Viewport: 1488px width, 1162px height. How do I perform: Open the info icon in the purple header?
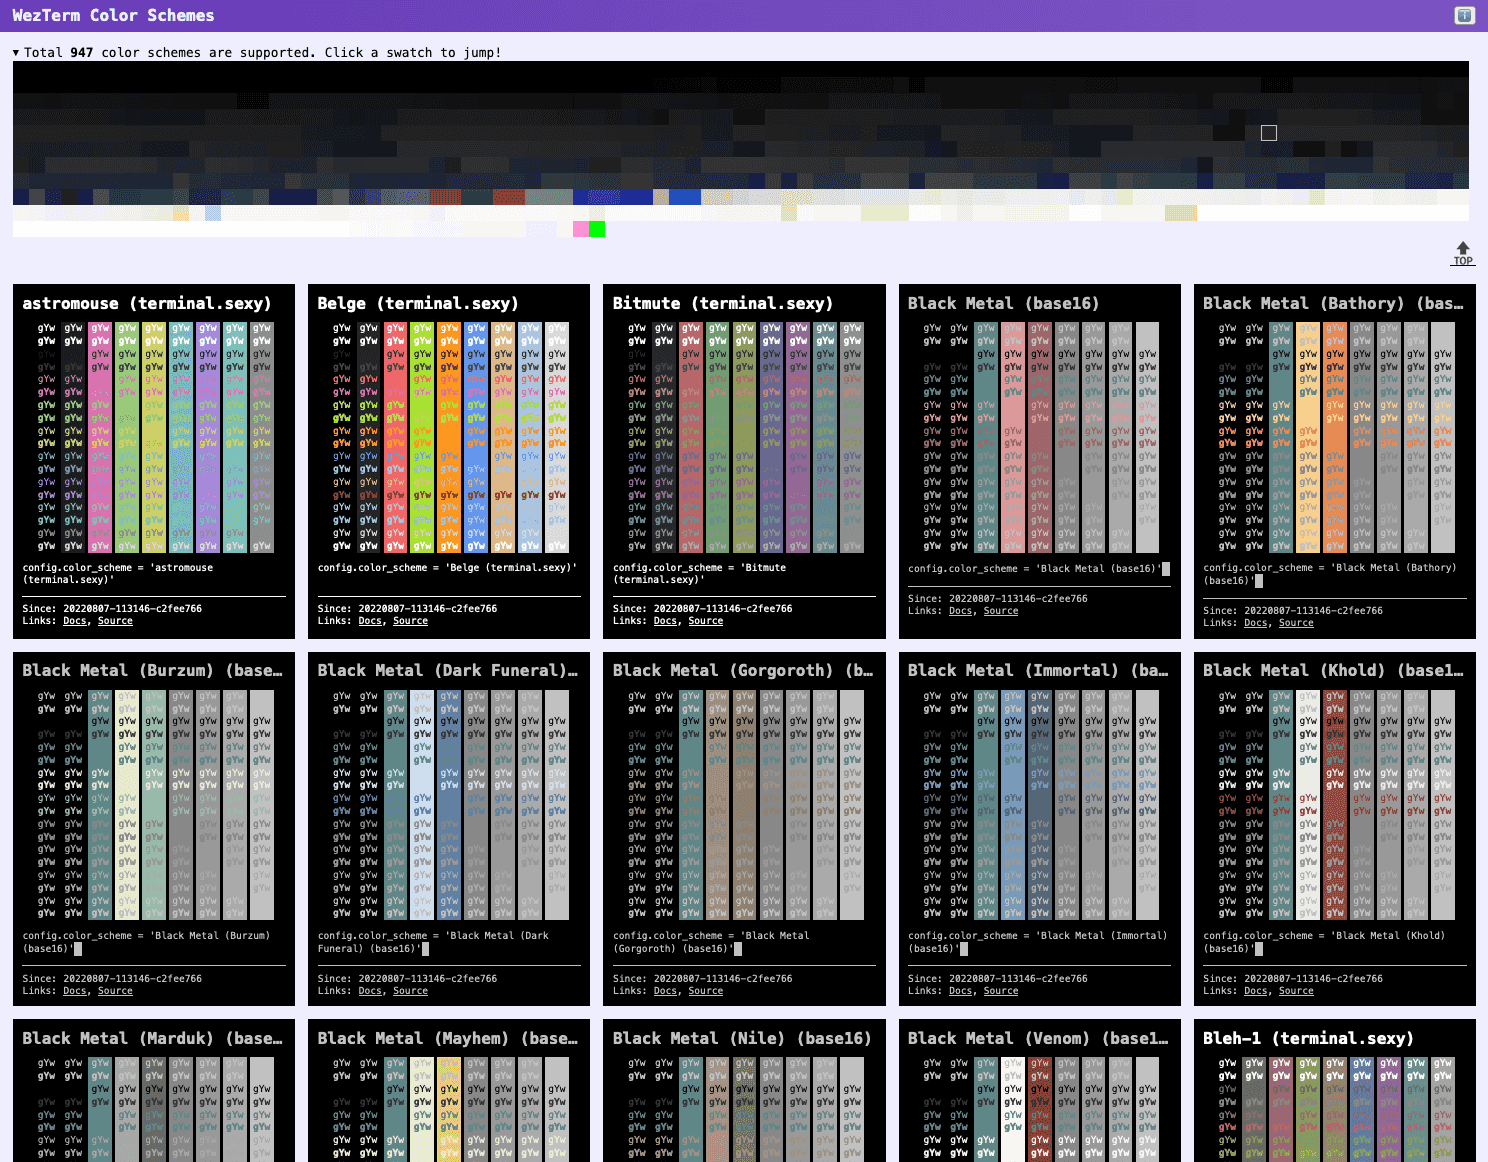[1464, 15]
